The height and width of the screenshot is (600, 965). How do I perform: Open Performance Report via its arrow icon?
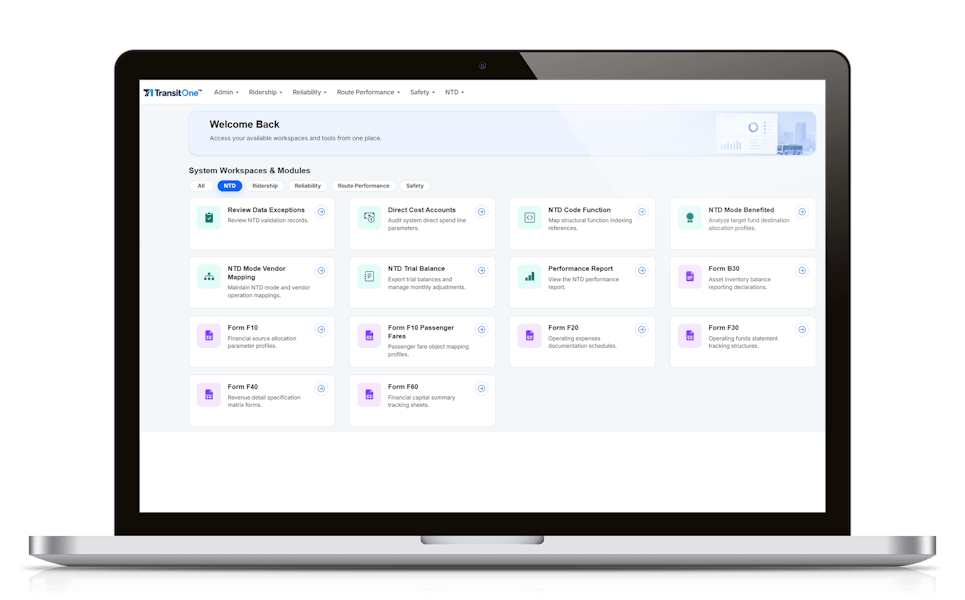click(x=642, y=270)
